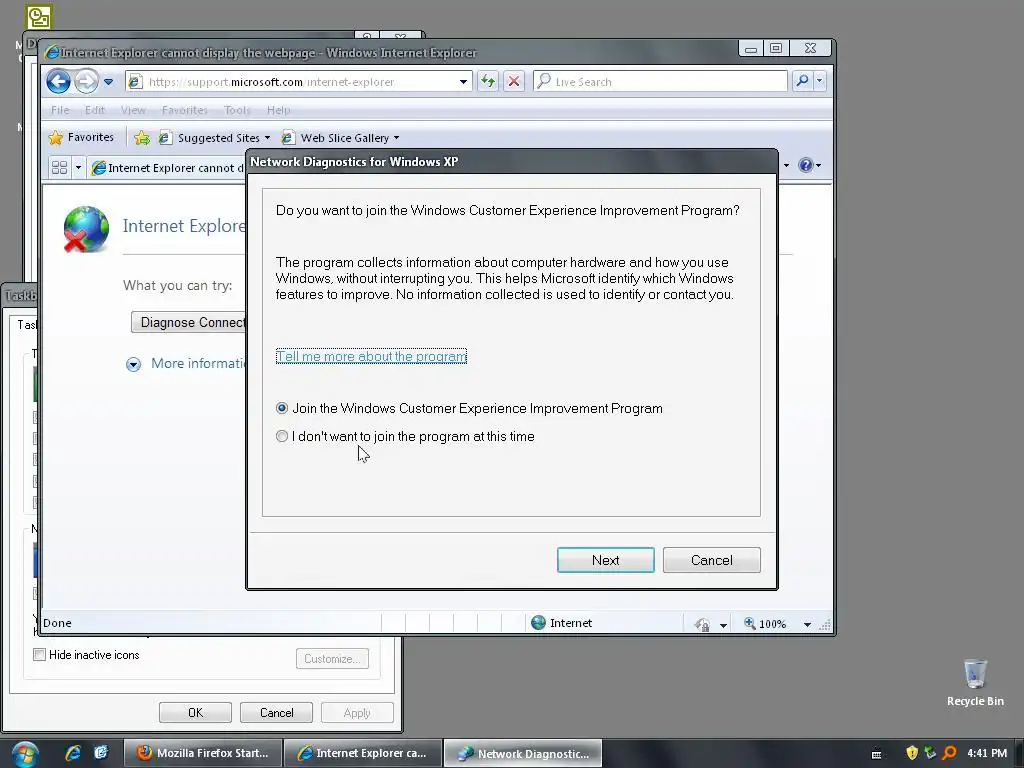Open the Help menu
Image resolution: width=1024 pixels, height=768 pixels.
(x=278, y=110)
